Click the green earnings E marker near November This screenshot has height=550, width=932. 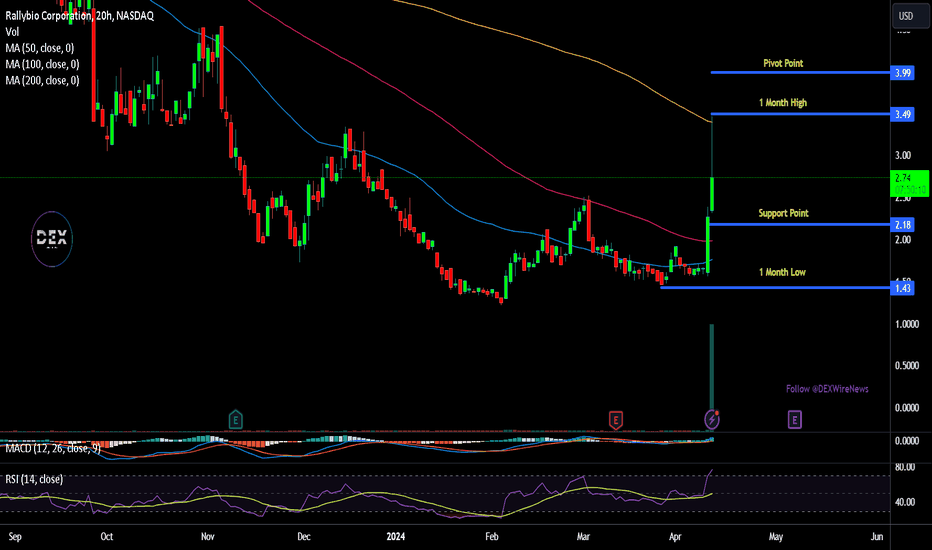235,420
